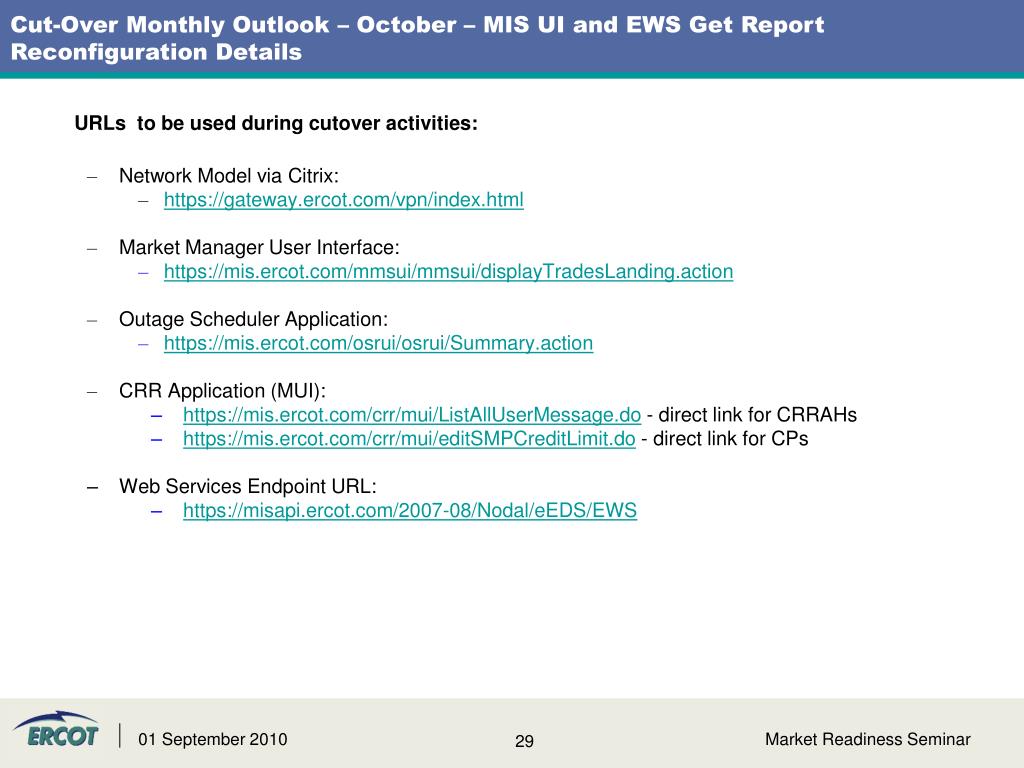This screenshot has width=1024, height=768.
Task: Select '- direct link for CPs' text
Action: [725, 439]
